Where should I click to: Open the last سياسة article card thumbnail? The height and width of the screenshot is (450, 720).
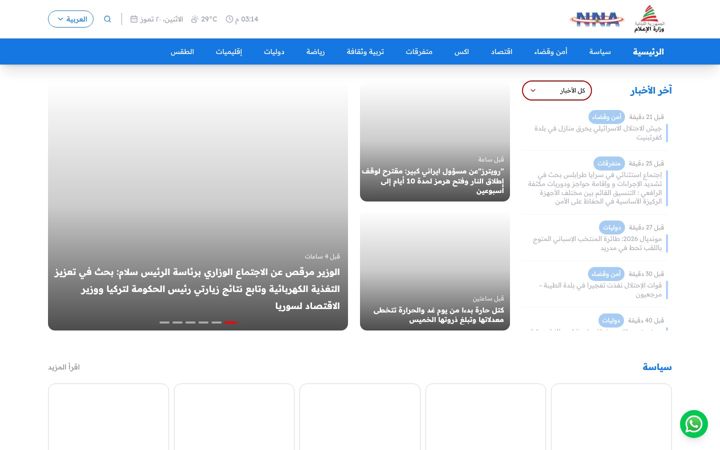tap(108, 417)
